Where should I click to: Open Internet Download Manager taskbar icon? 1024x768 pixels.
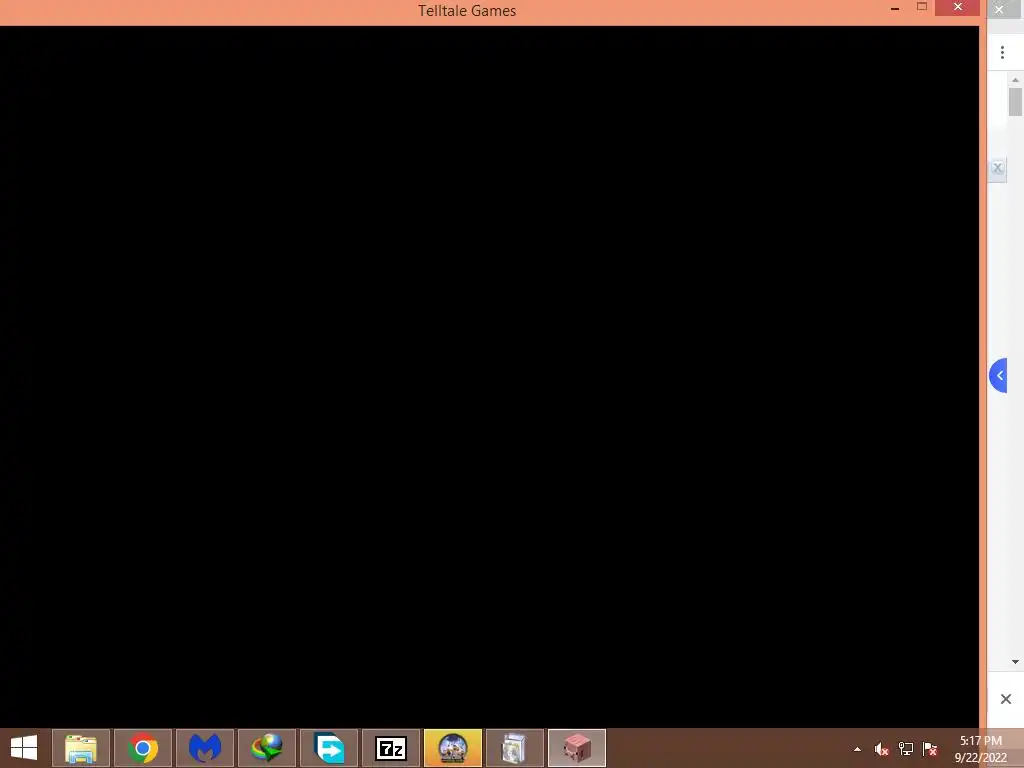coord(267,748)
